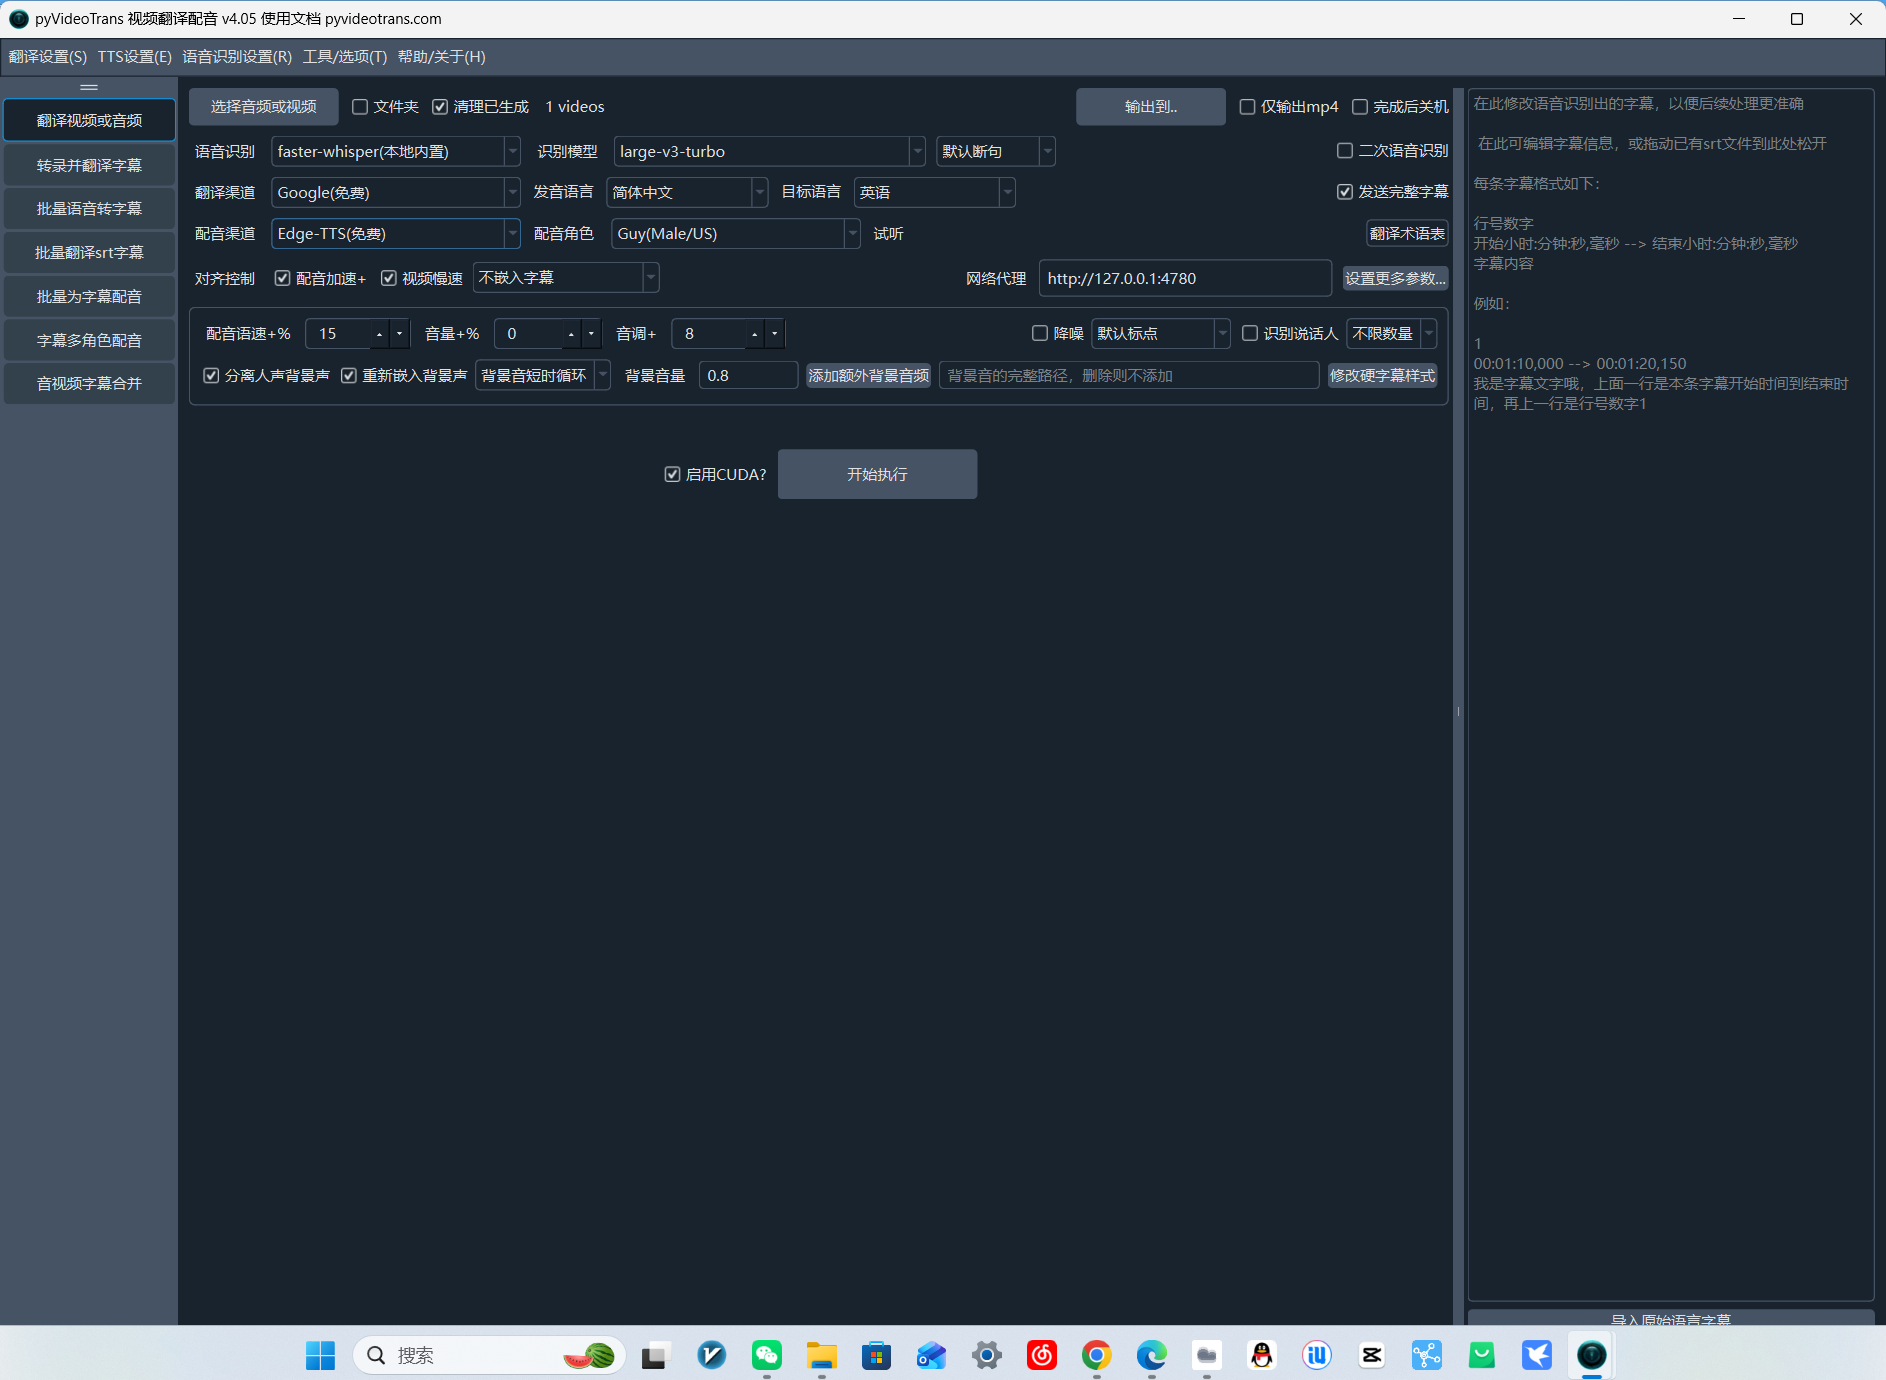This screenshot has width=1886, height=1380.
Task: Switch to 批量语音转字幕 sidebar tab
Action: tap(89, 208)
